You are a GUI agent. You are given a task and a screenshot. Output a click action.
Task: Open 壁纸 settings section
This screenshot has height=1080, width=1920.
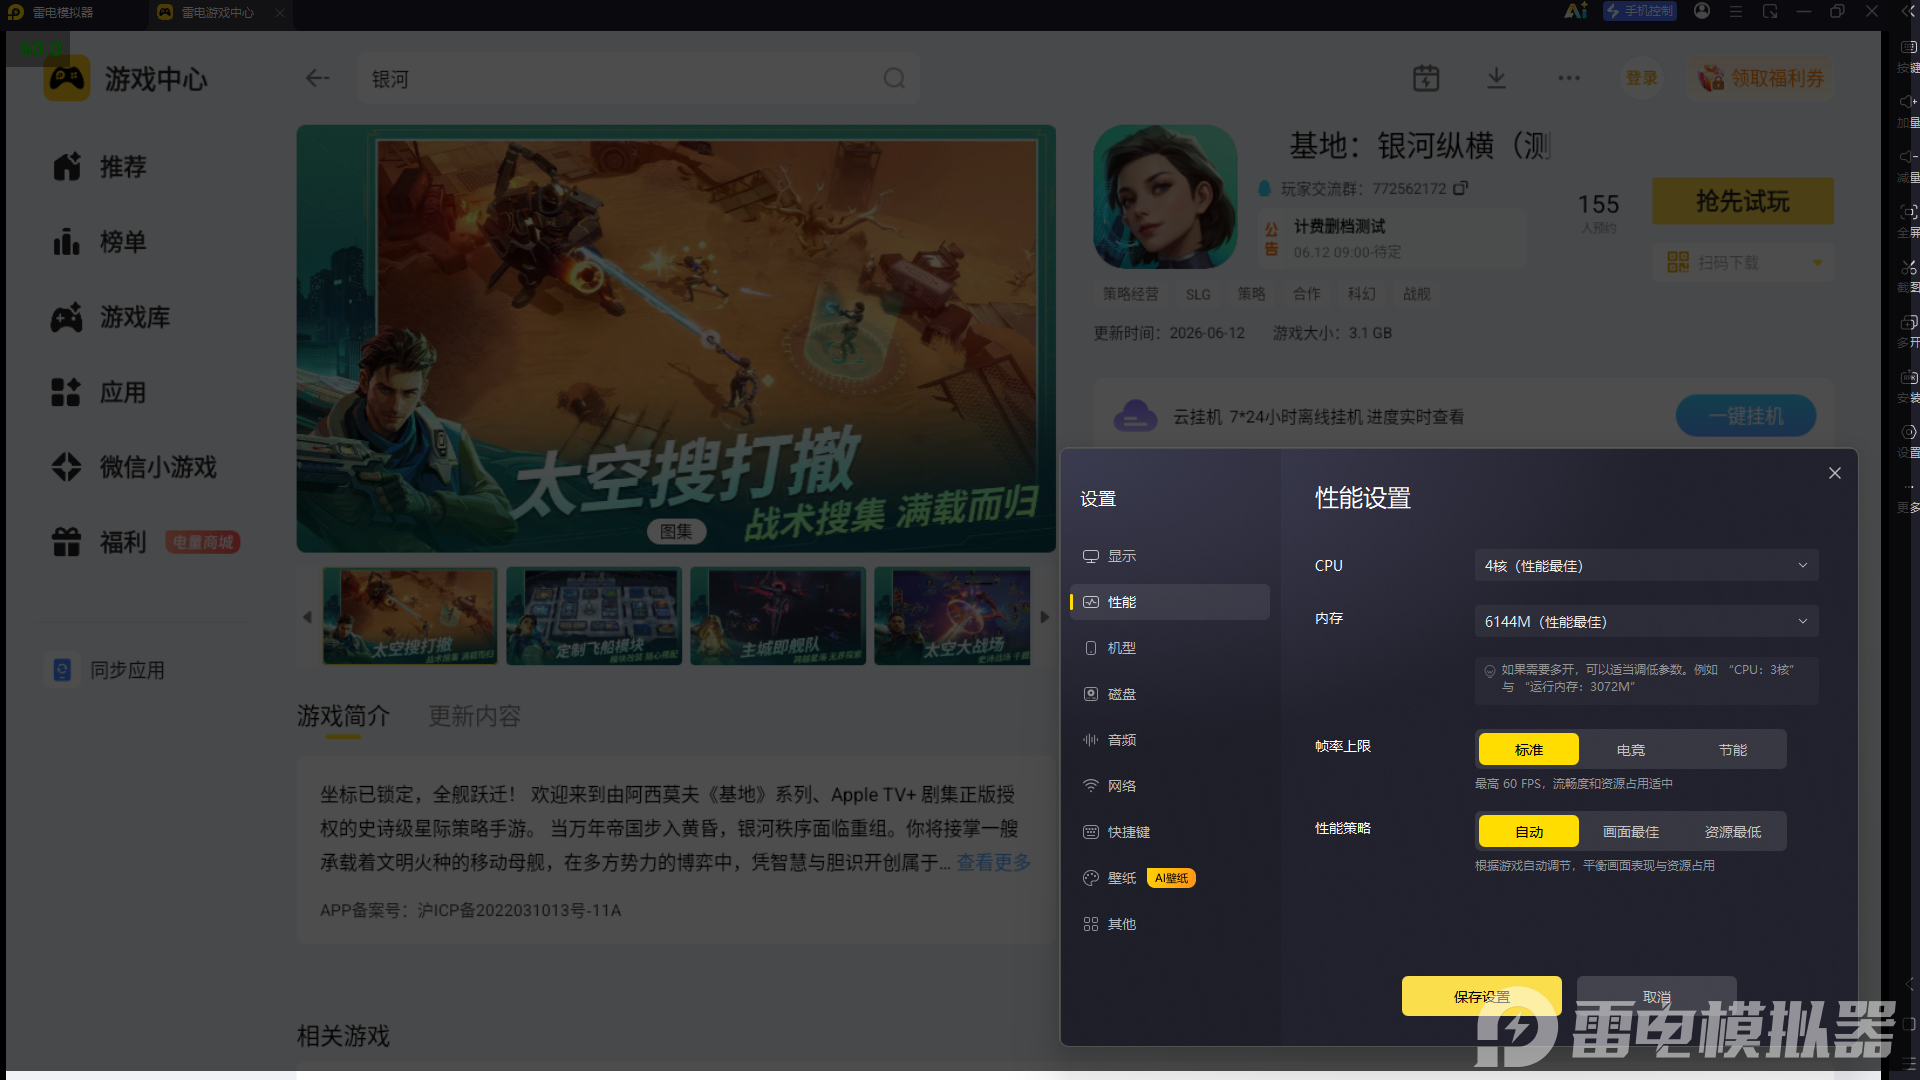point(1170,878)
